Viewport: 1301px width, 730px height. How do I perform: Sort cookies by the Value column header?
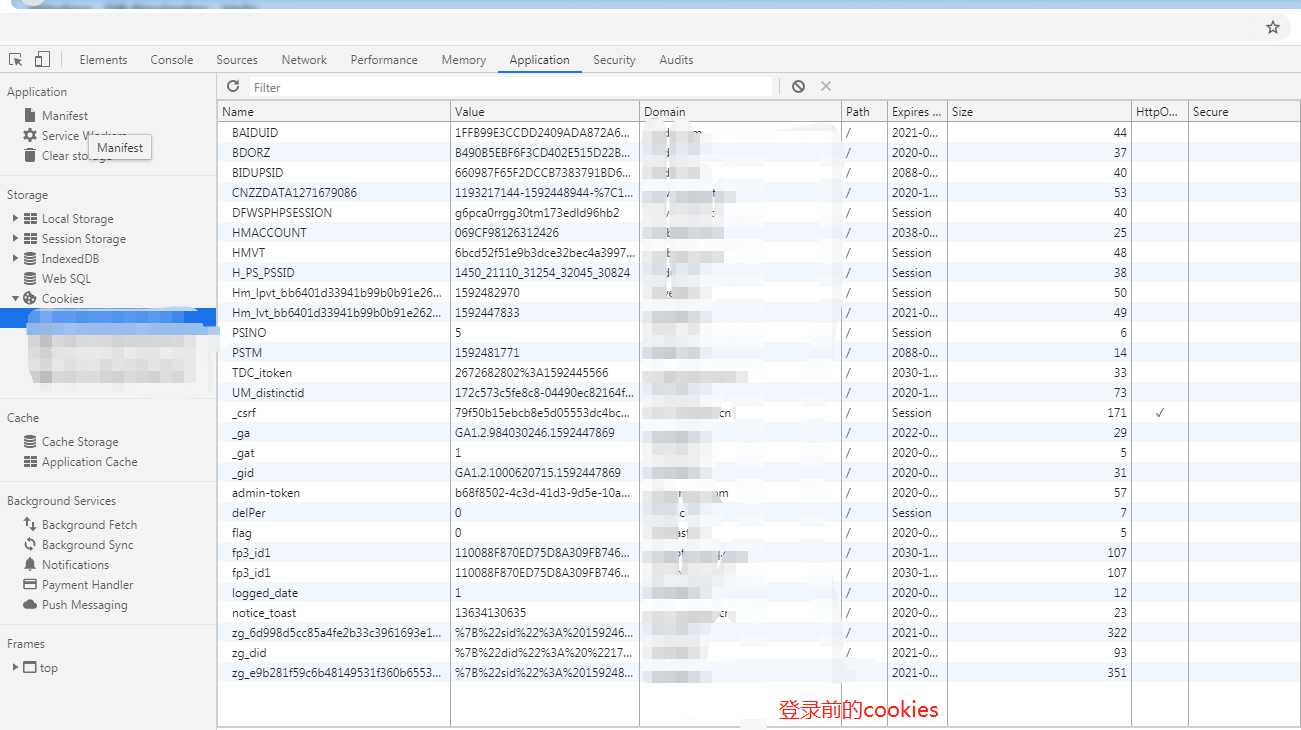(545, 112)
